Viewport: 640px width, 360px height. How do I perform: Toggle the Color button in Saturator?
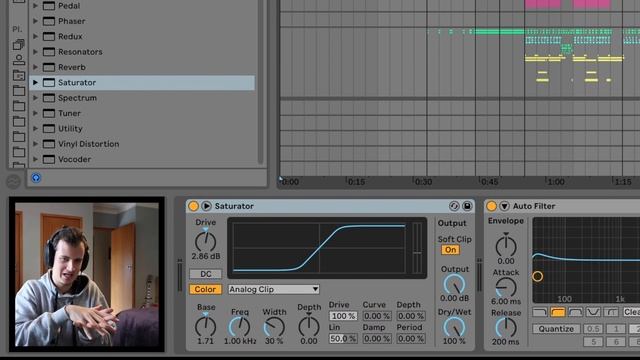click(205, 289)
